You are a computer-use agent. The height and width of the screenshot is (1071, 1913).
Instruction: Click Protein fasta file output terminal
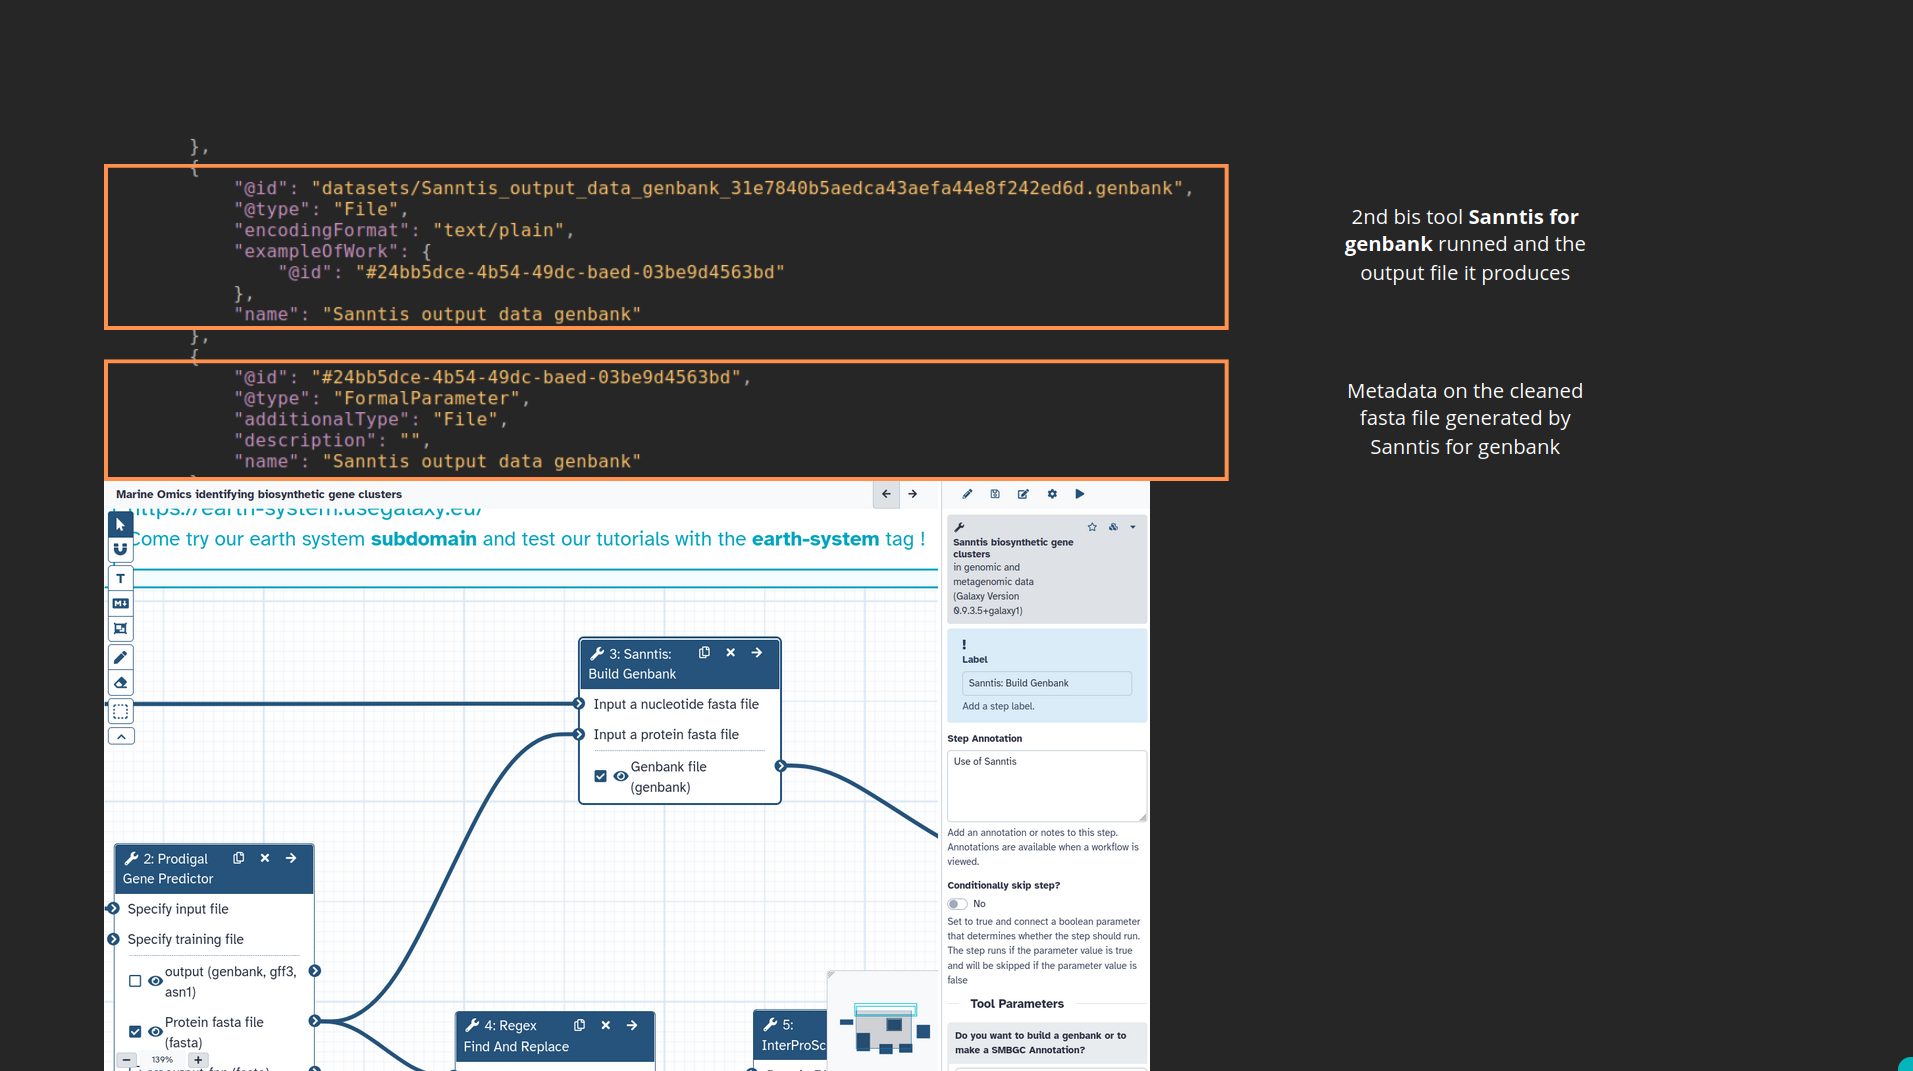[315, 1021]
